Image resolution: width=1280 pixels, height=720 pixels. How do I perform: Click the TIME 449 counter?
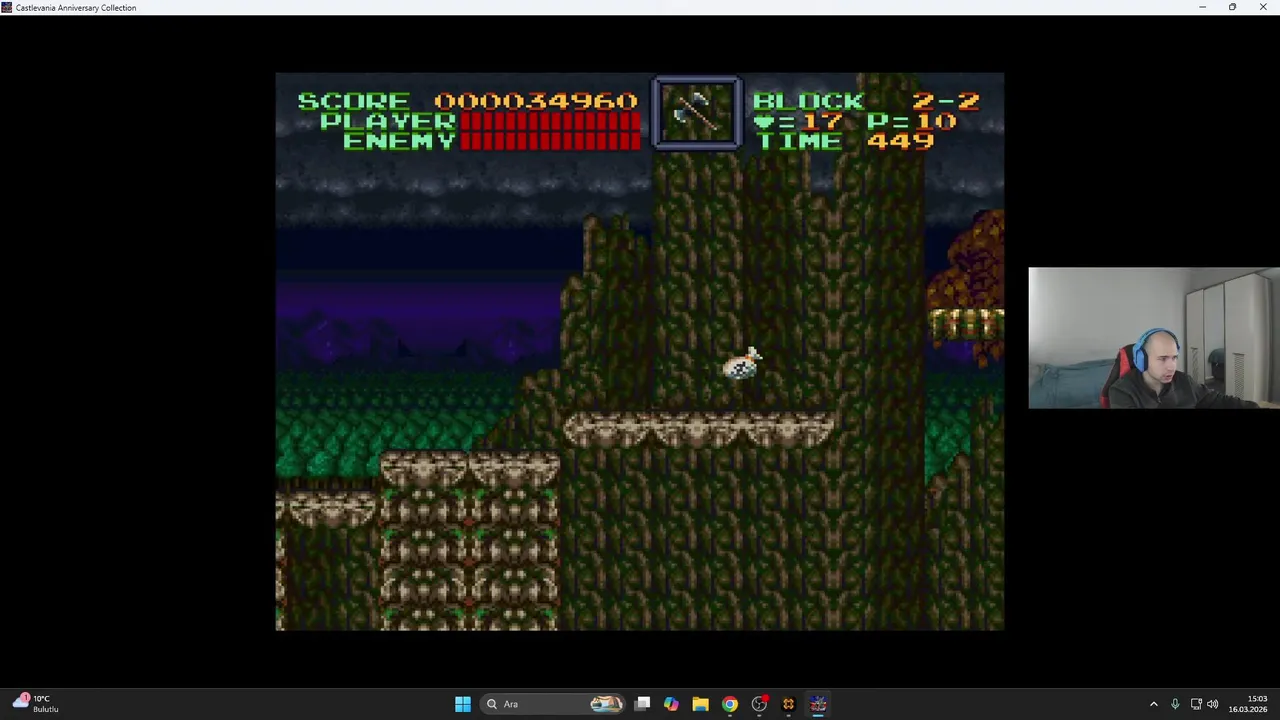pyautogui.click(x=844, y=141)
